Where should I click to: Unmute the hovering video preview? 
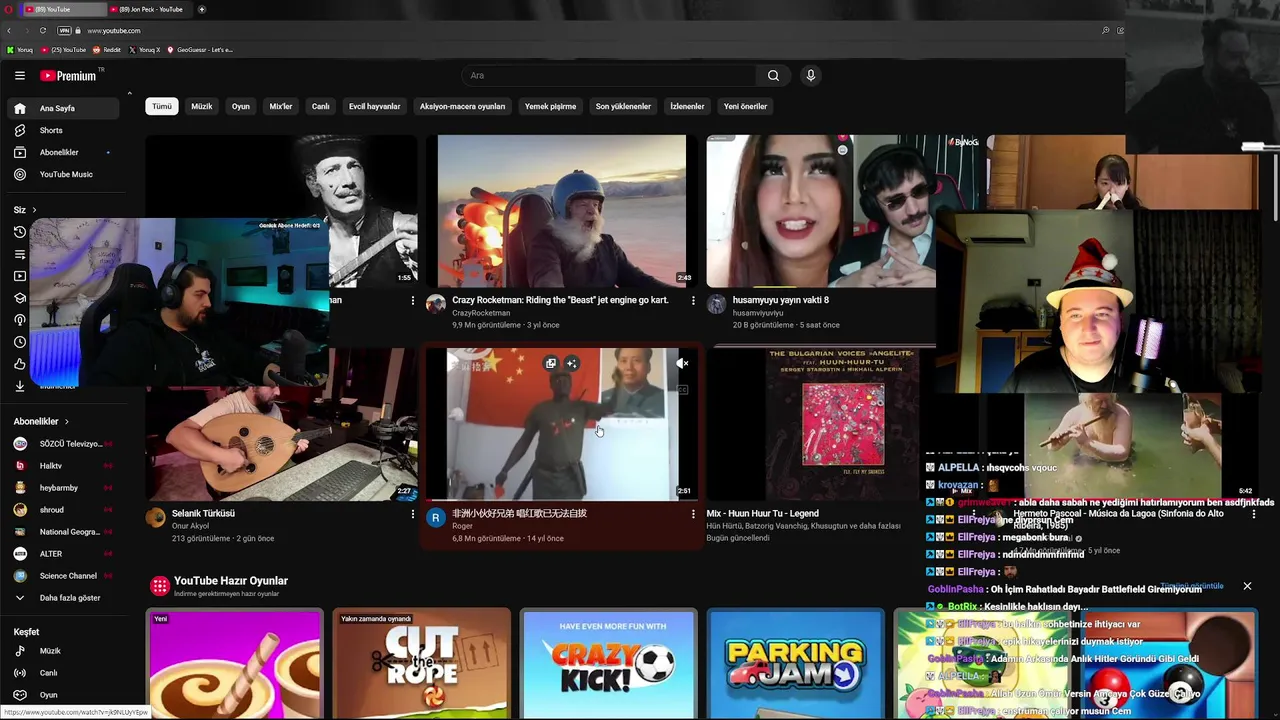(x=682, y=363)
